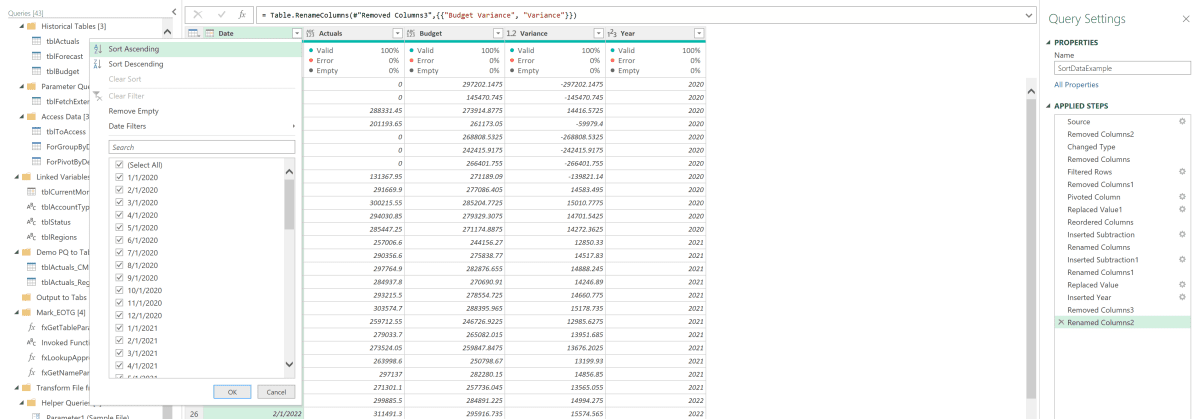Viewport: 1200px width, 419px height.
Task: Delete the Renamed Columns2 step
Action: pos(1060,322)
